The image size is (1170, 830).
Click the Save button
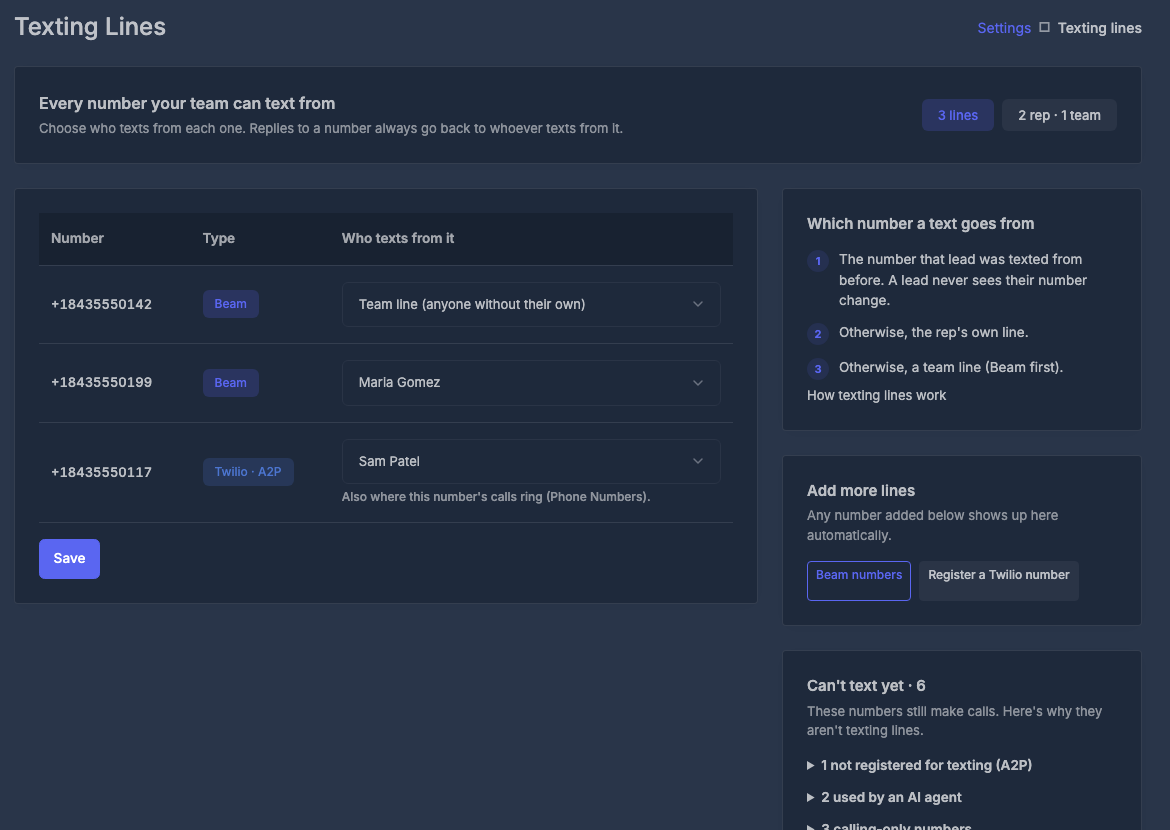tap(69, 558)
